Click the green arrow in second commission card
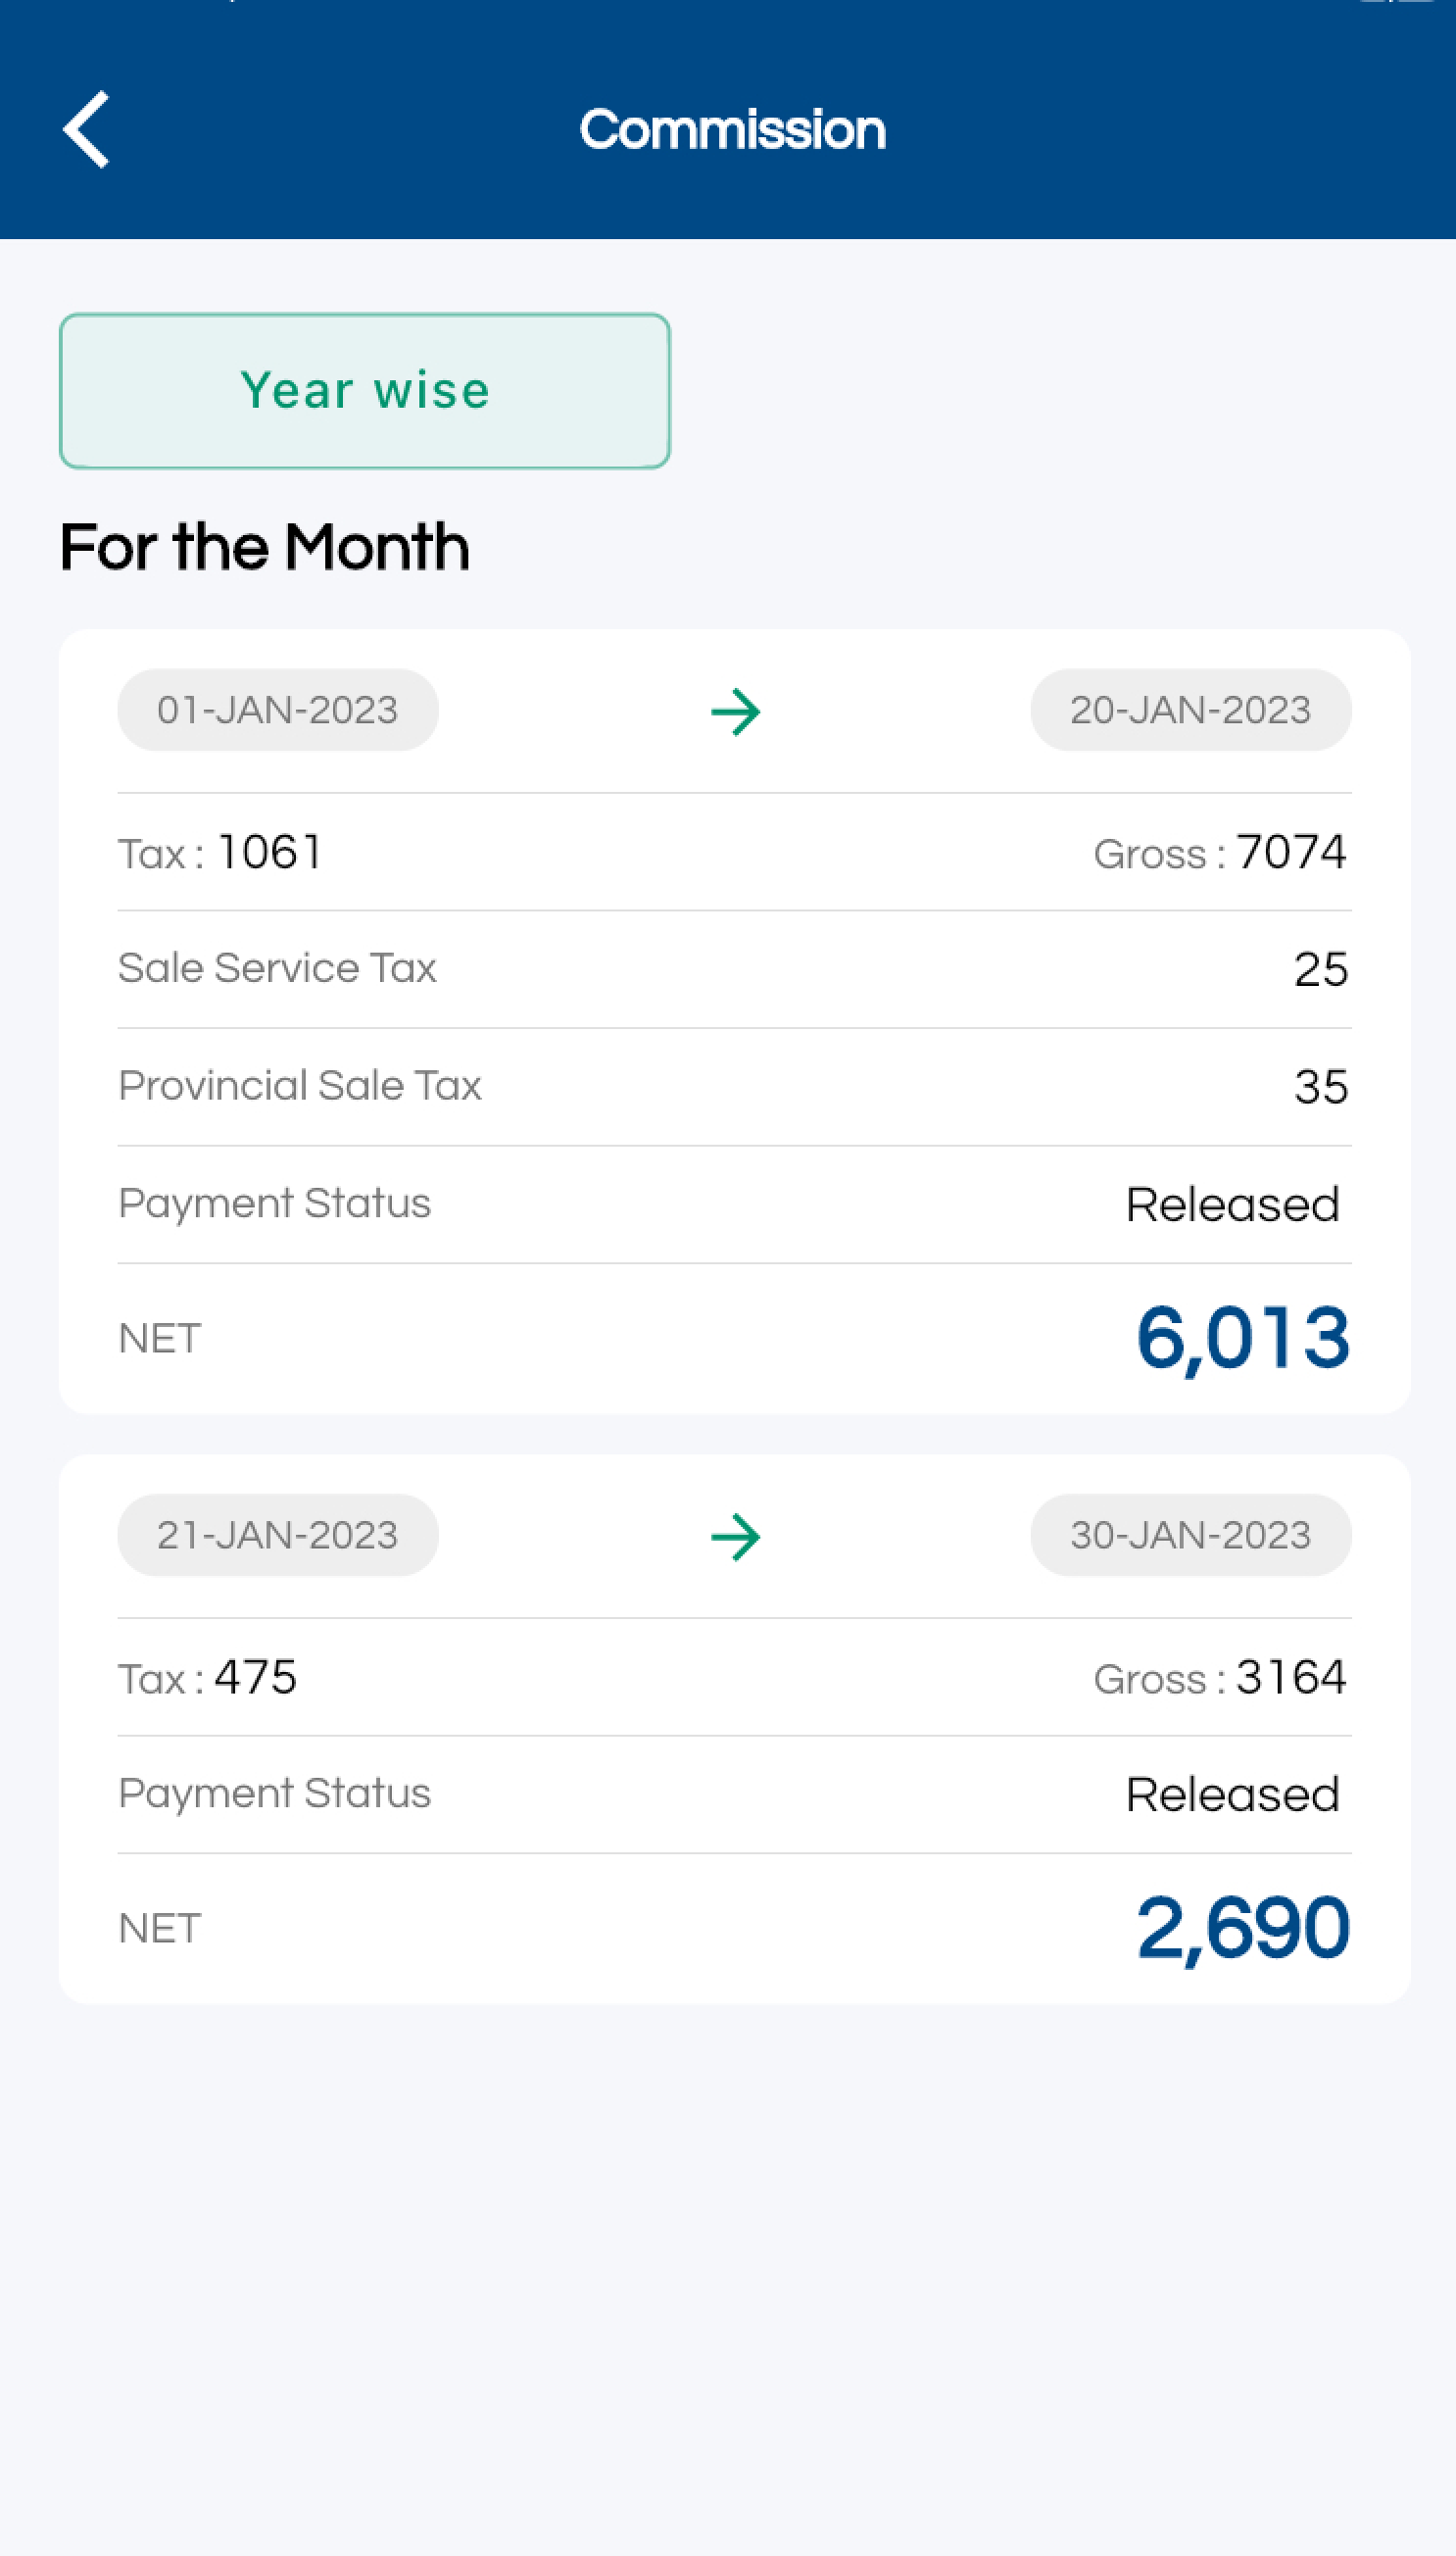Image resolution: width=1456 pixels, height=2556 pixels. pos(735,1536)
